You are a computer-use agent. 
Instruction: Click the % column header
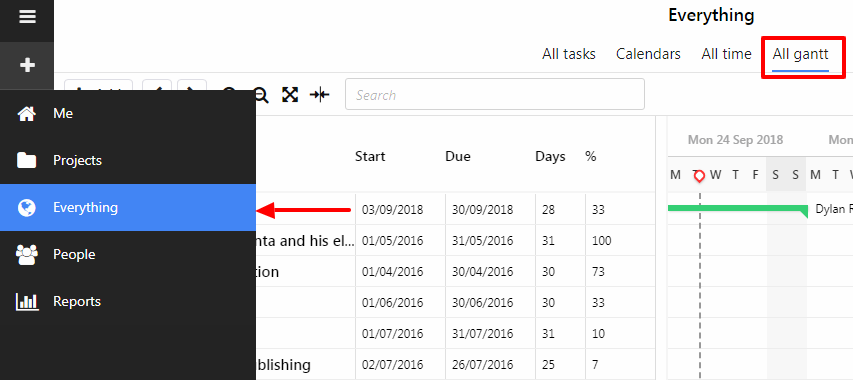click(x=591, y=157)
